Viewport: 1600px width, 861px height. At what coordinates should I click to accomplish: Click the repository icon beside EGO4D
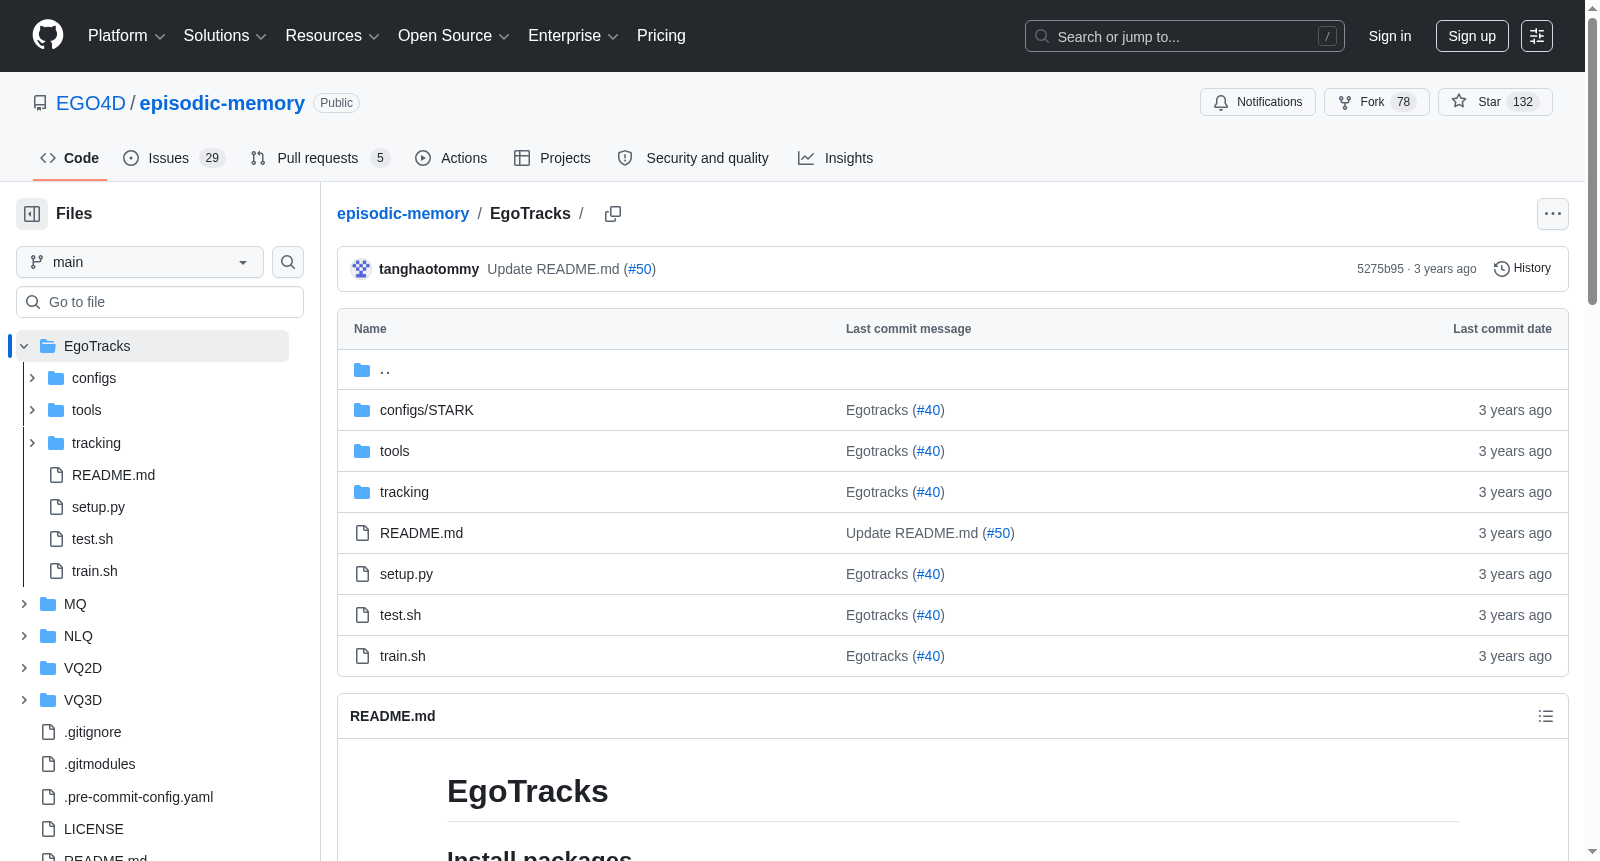pos(40,103)
